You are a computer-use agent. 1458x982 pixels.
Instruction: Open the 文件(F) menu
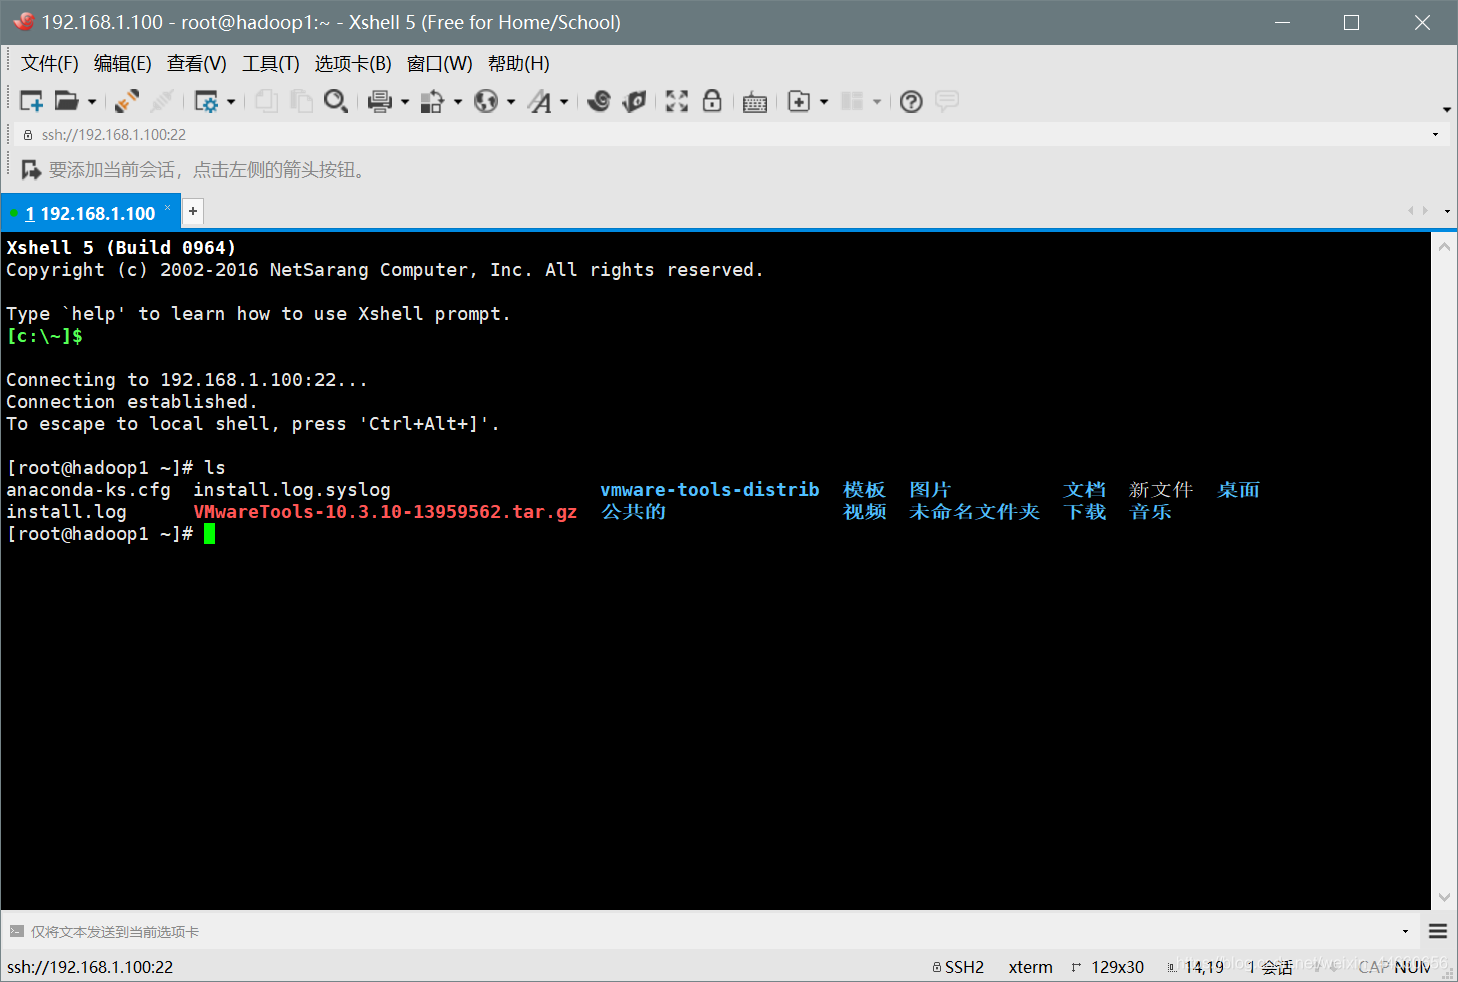[50, 64]
